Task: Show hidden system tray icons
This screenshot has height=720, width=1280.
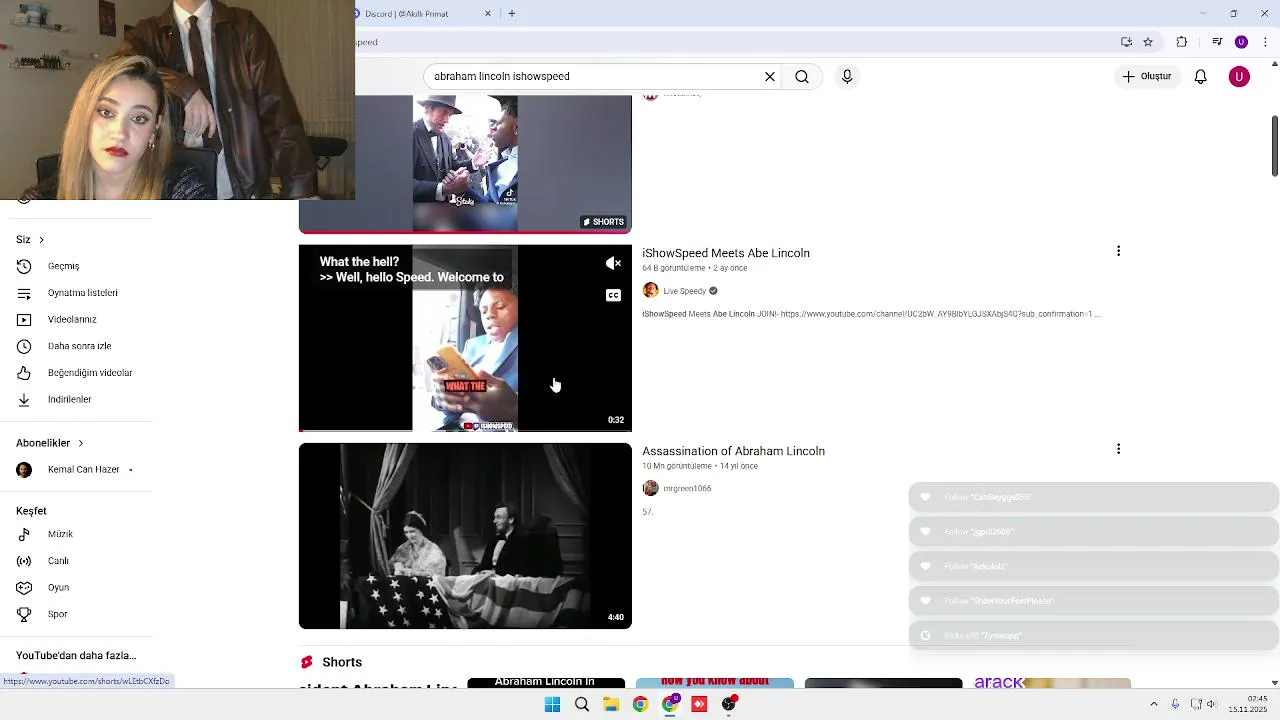Action: click(1153, 704)
